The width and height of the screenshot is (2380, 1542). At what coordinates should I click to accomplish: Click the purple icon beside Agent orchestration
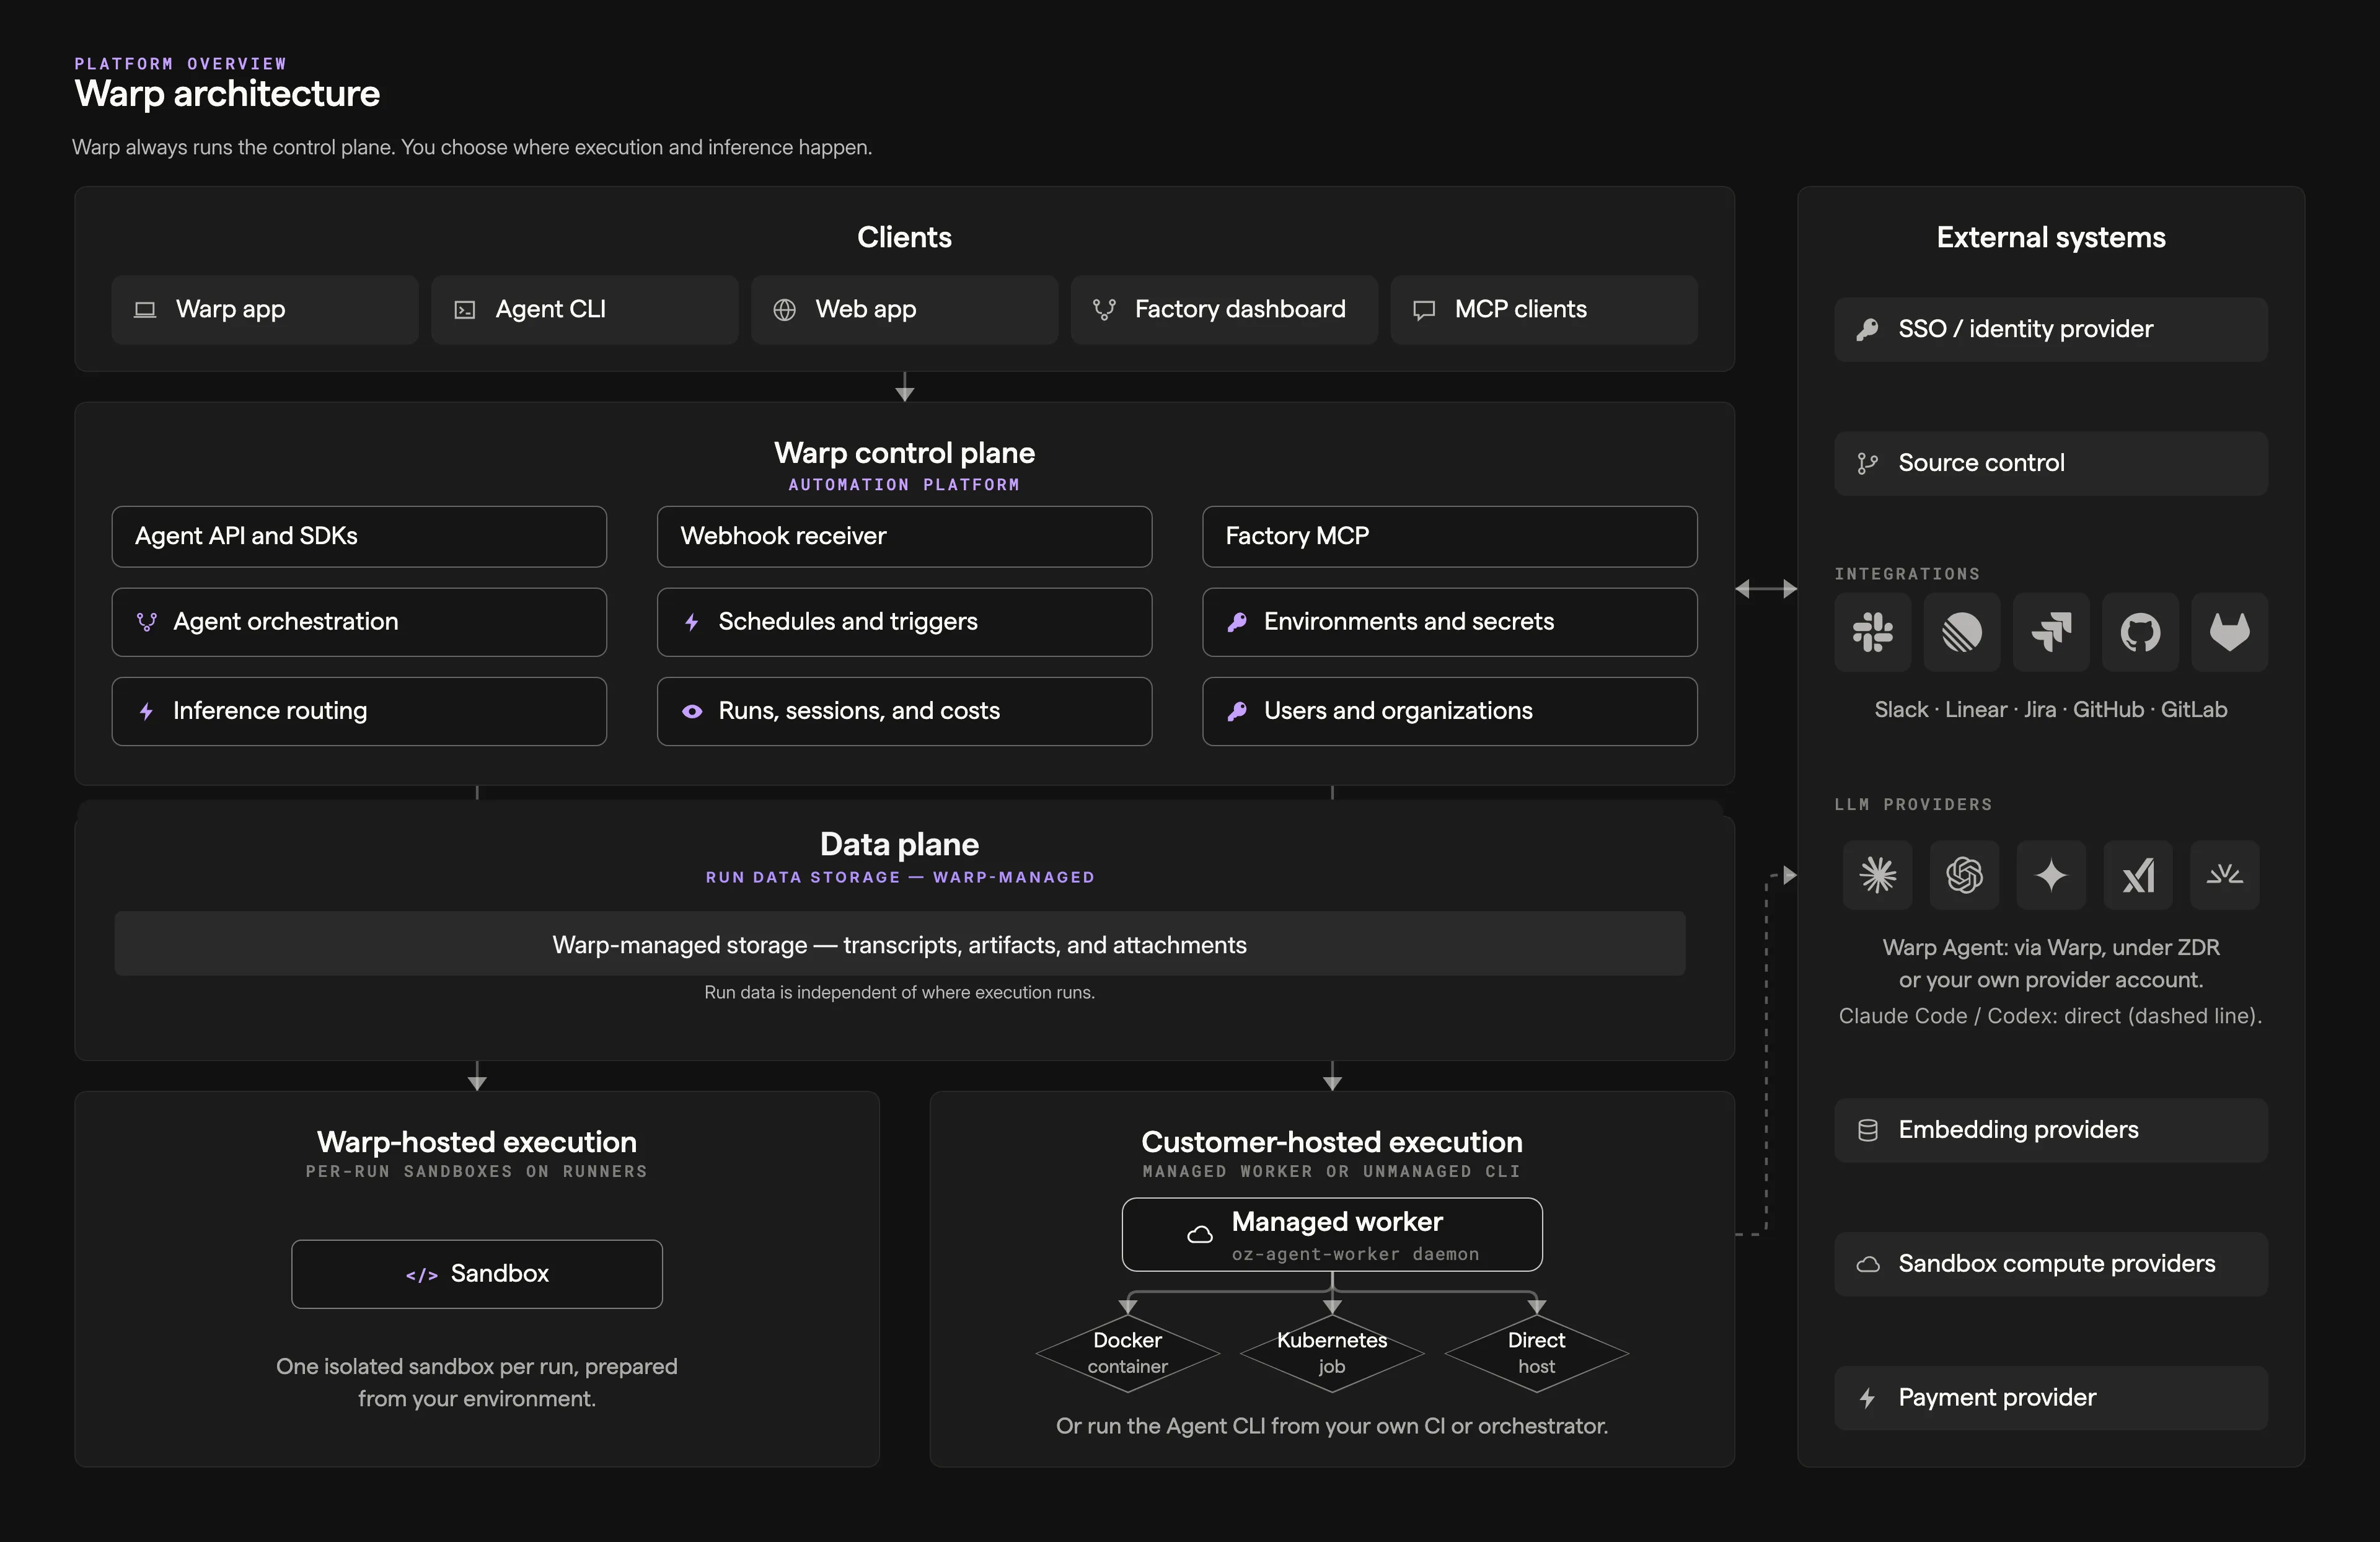point(146,622)
